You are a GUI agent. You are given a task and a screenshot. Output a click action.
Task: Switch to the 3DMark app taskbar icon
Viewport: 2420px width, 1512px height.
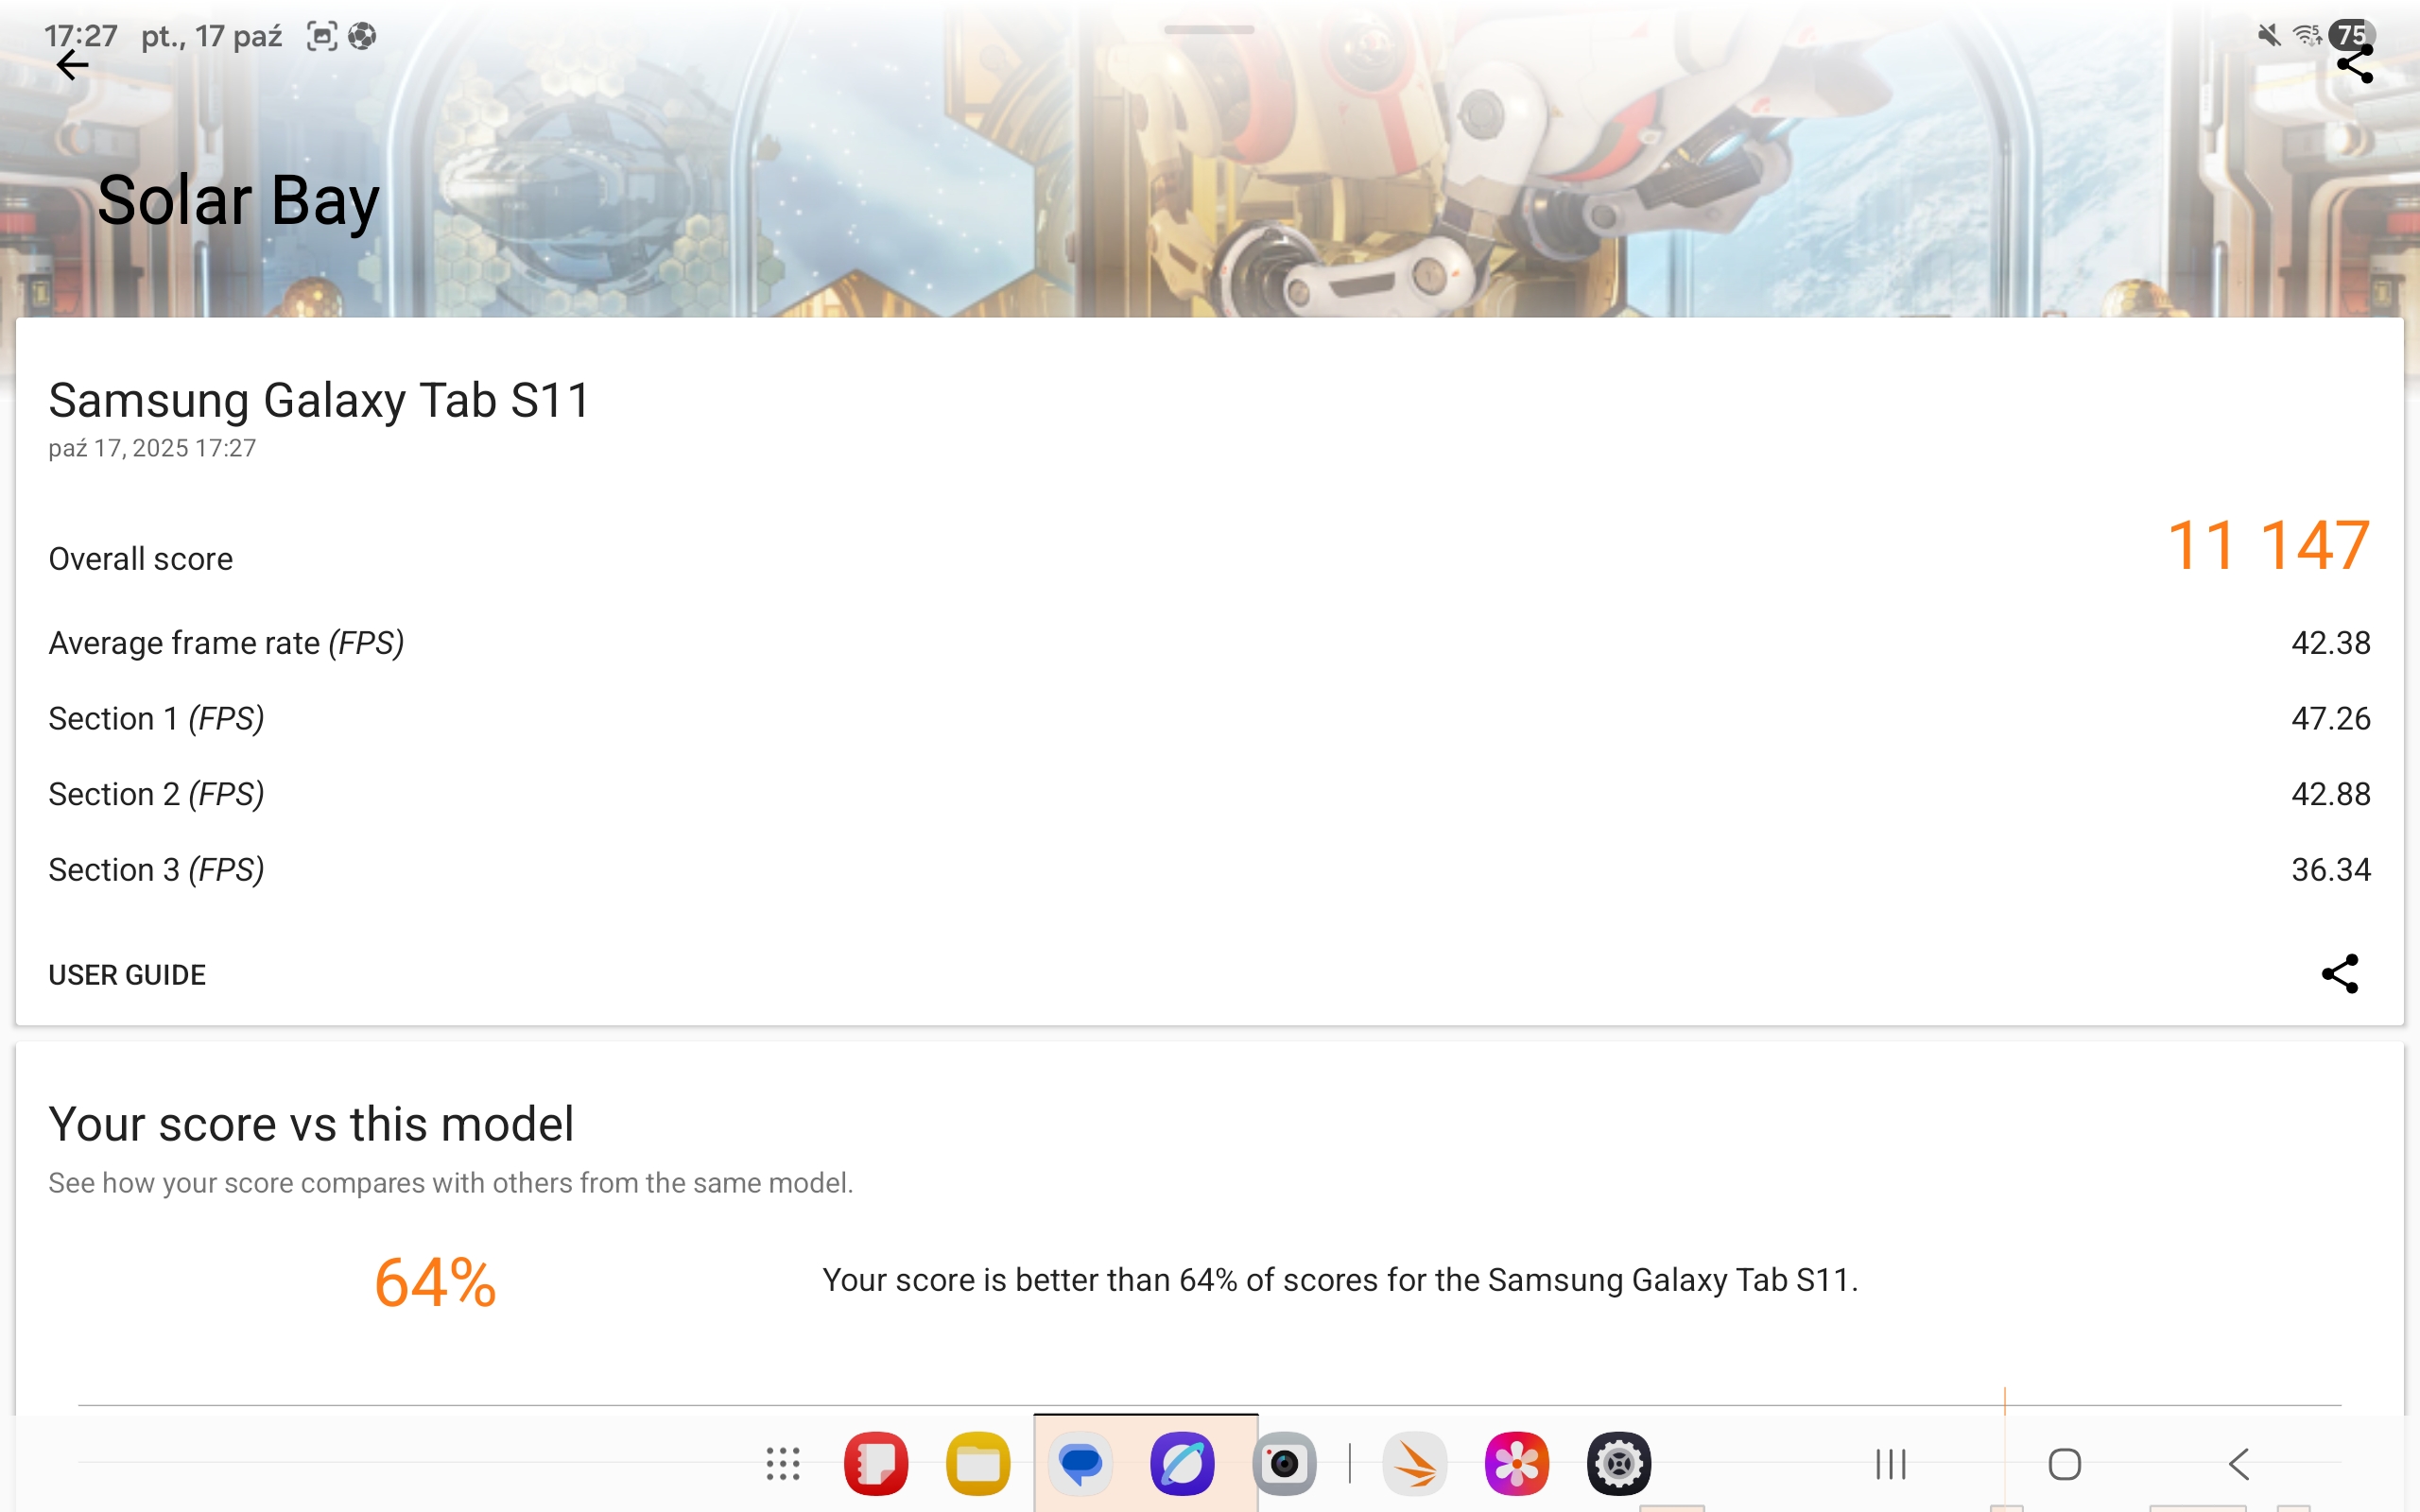tap(1415, 1464)
